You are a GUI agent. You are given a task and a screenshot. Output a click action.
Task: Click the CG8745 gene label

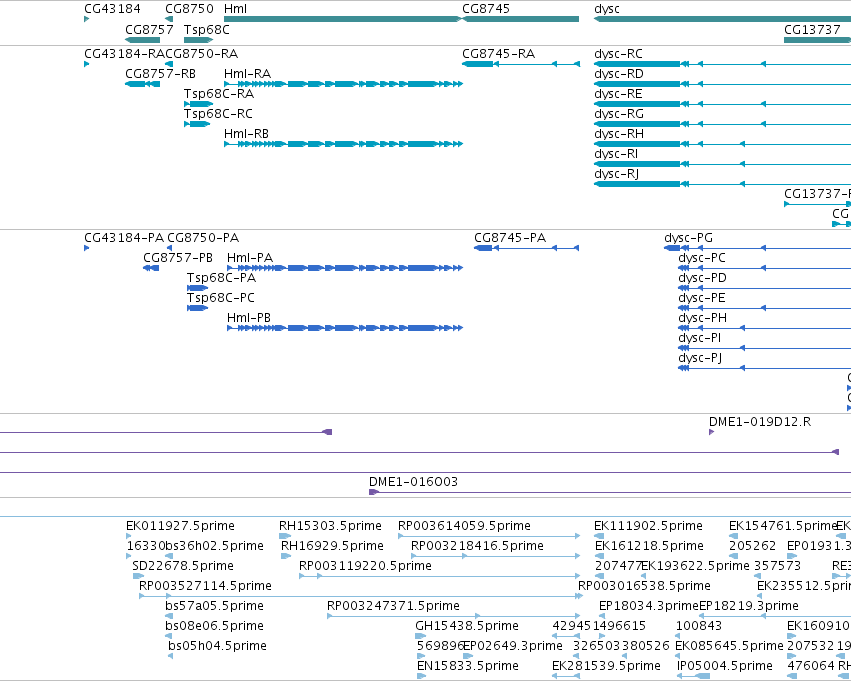(486, 9)
